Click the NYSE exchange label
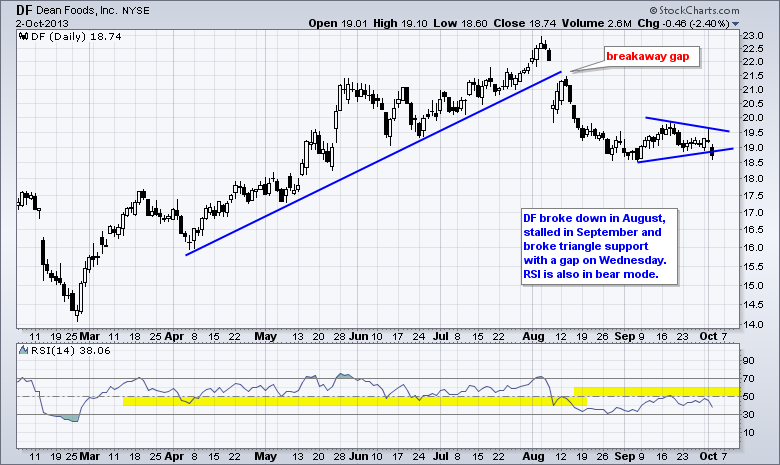 click(135, 10)
